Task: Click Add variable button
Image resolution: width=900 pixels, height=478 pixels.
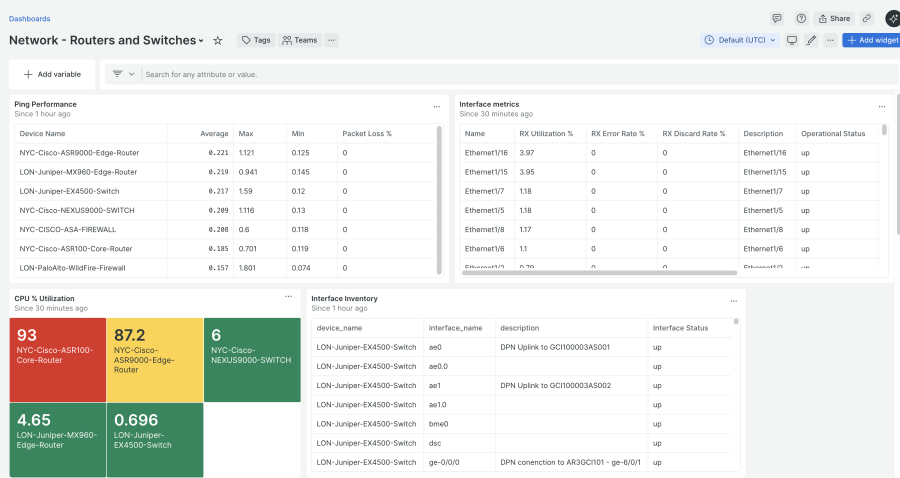Action: click(52, 74)
